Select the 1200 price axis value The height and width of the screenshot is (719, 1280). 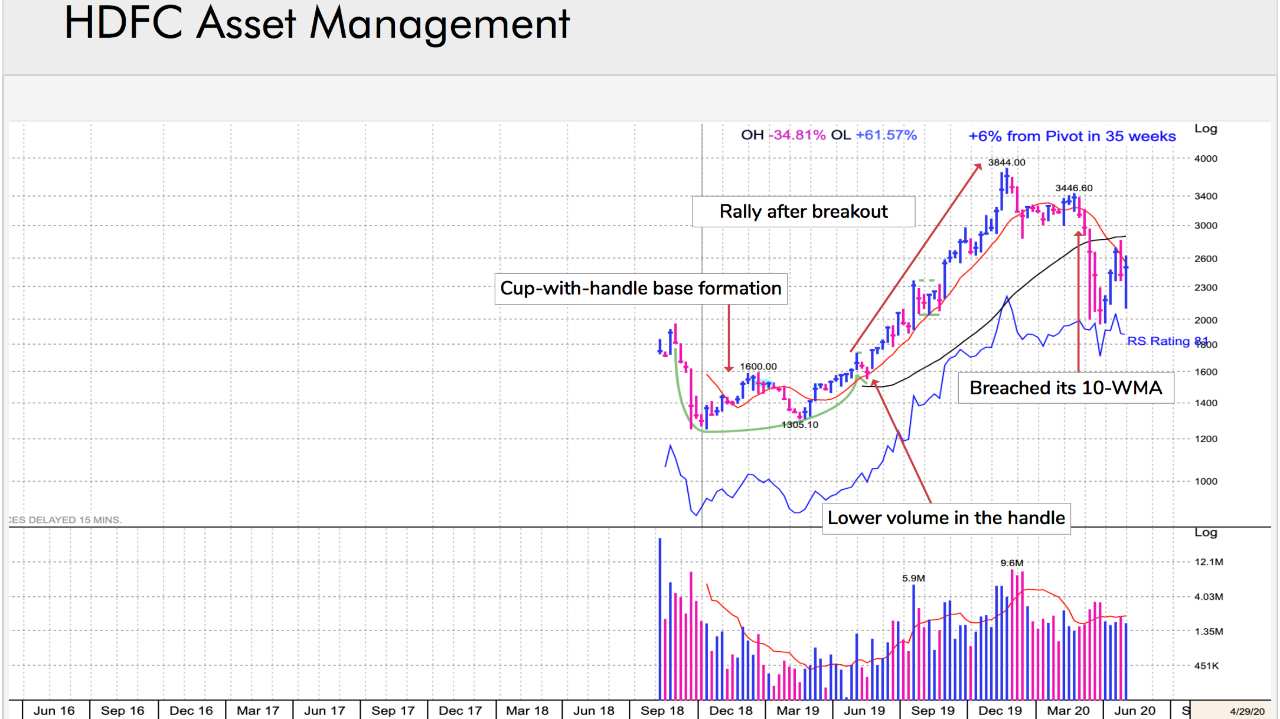tap(1205, 439)
